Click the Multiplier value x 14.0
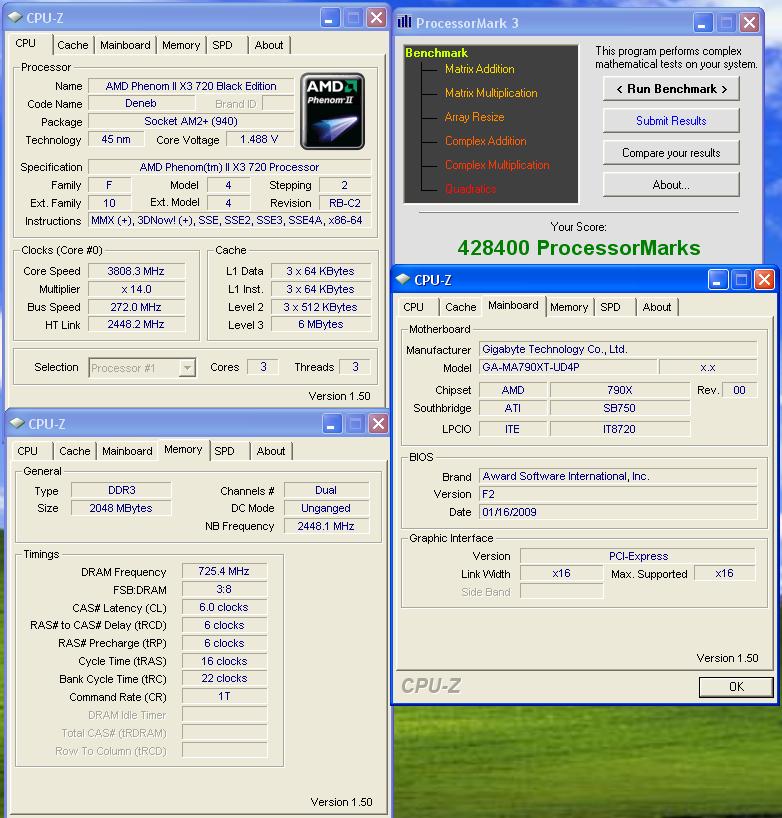The width and height of the screenshot is (782, 818). [136, 289]
